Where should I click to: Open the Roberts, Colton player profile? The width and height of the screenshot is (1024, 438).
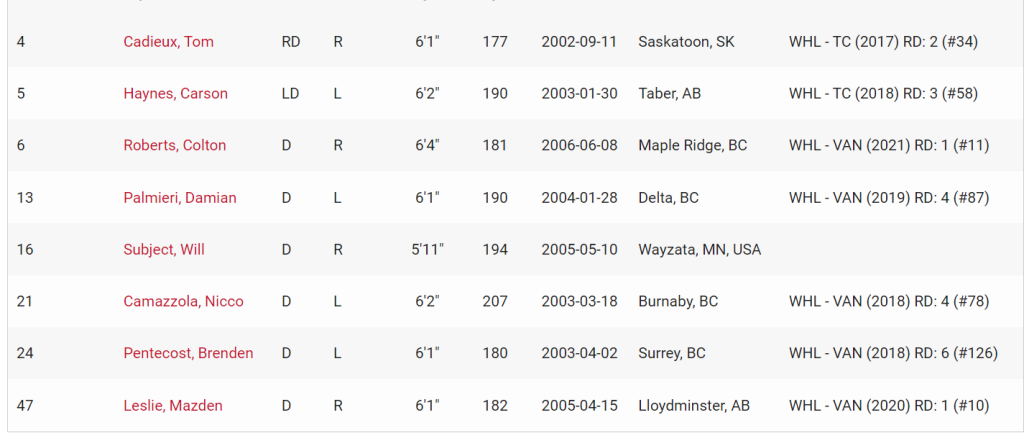pyautogui.click(x=175, y=145)
